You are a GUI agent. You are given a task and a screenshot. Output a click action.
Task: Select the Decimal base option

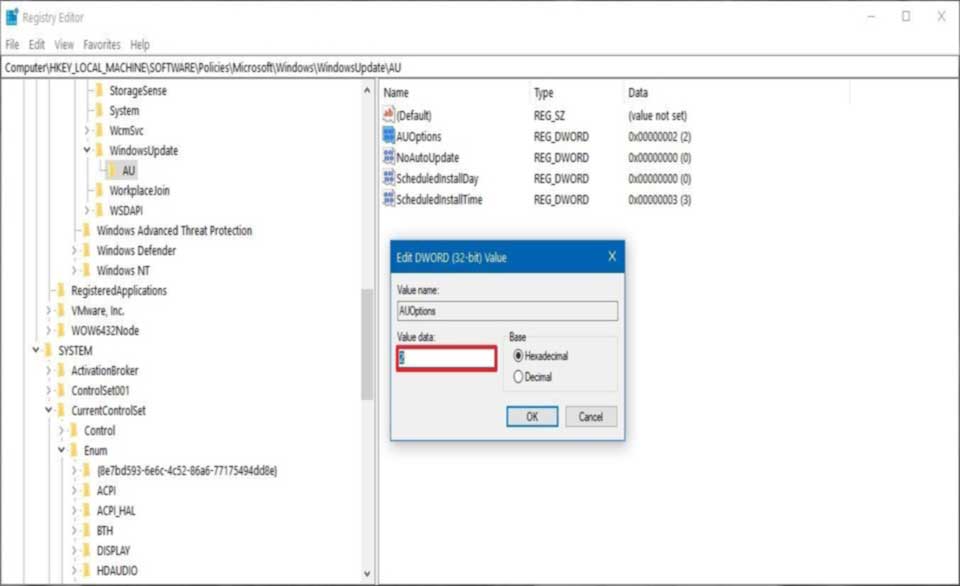tap(518, 377)
